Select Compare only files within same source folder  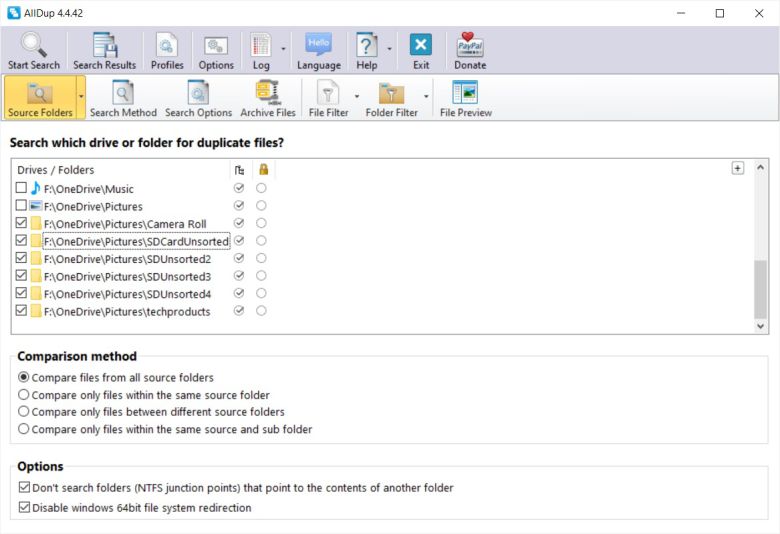click(24, 395)
